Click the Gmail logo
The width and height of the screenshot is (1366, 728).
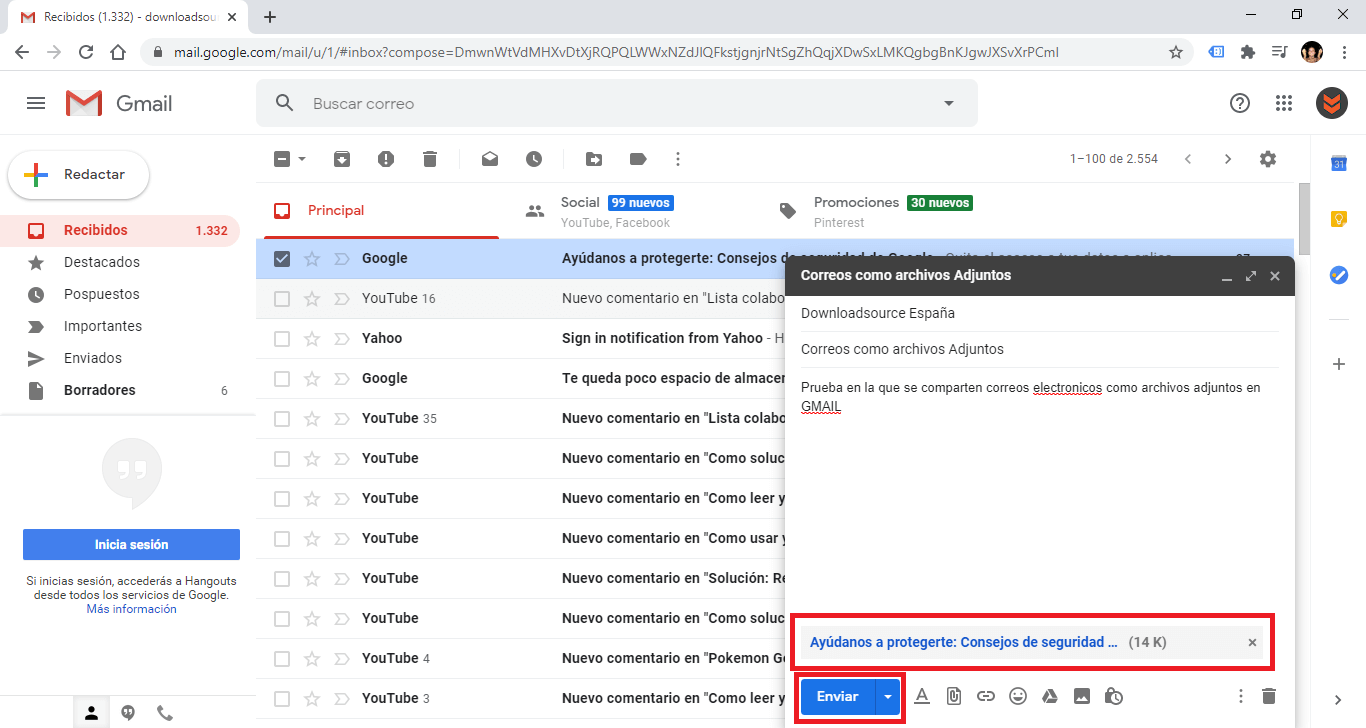tap(119, 103)
